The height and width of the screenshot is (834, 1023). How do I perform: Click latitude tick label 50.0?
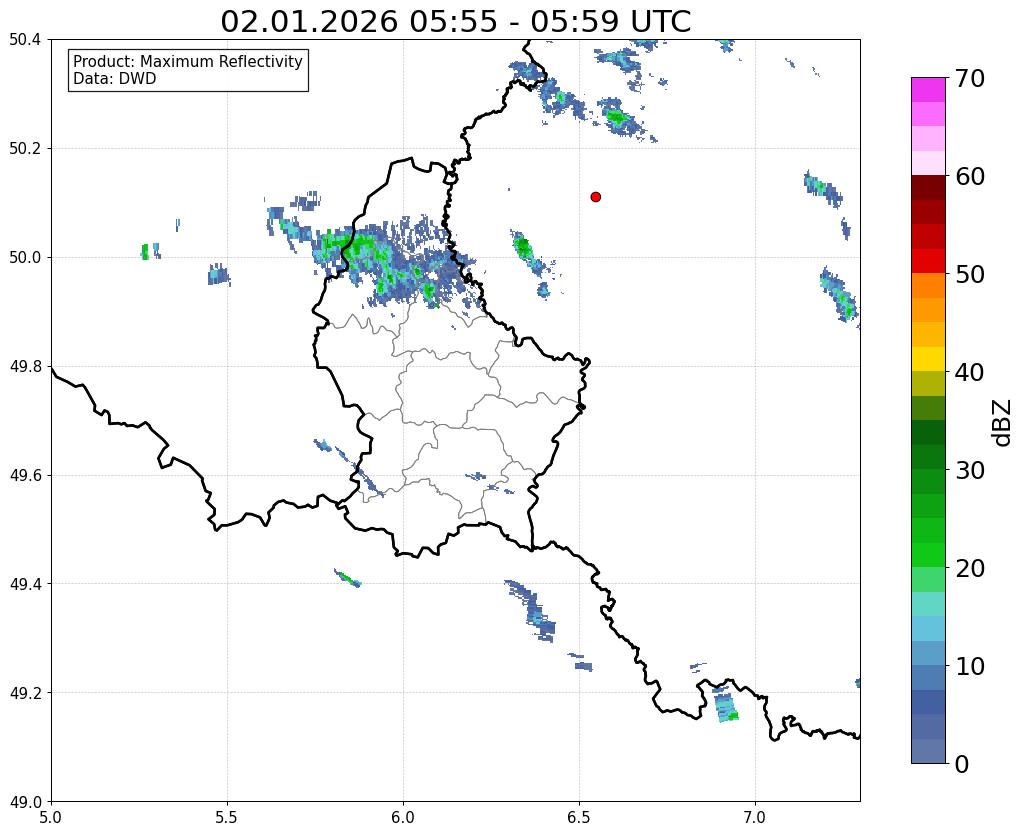click(25, 258)
